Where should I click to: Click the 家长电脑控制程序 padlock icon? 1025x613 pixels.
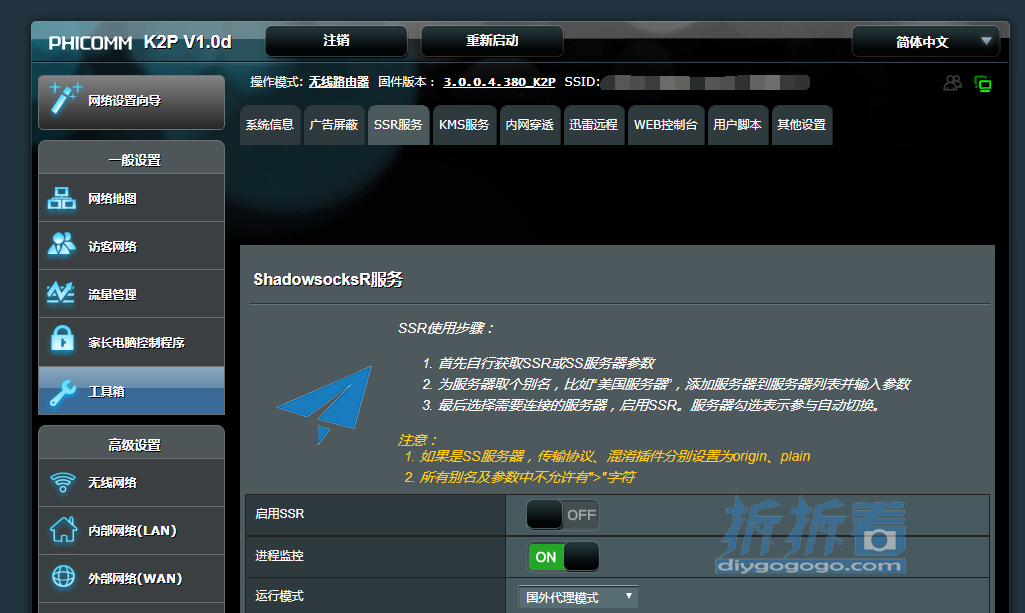coord(63,339)
